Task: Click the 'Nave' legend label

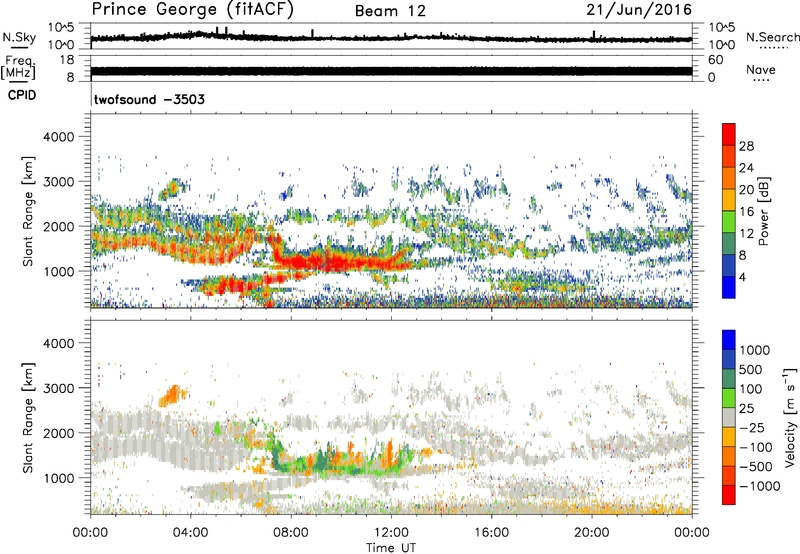Action: coord(761,69)
